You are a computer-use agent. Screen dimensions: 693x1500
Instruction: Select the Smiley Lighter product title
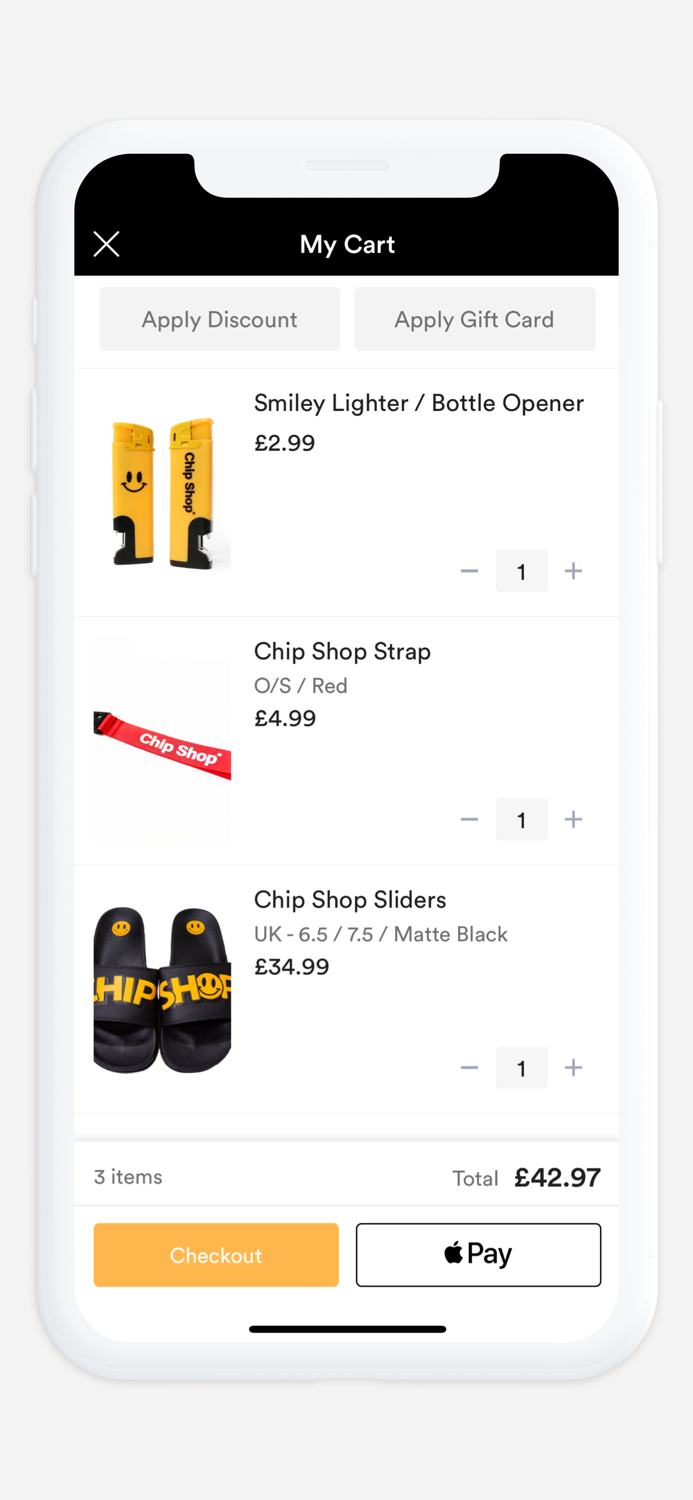[x=418, y=402]
